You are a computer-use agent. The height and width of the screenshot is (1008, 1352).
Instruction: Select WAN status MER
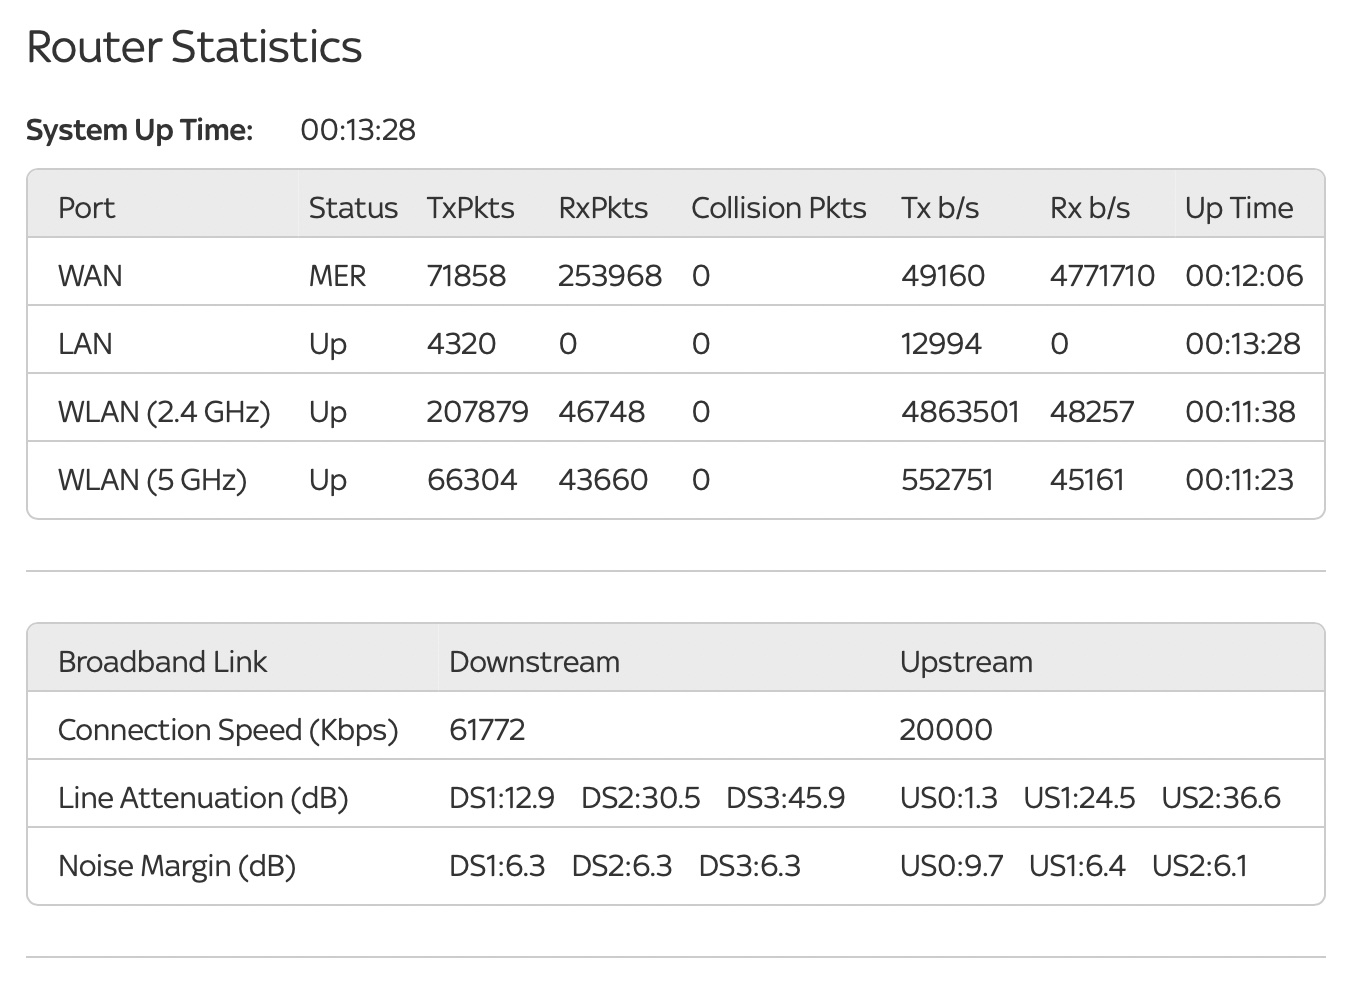(x=337, y=276)
